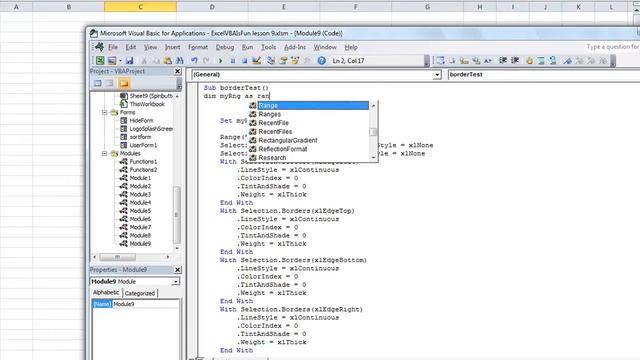Viewport: 640px width, 360px height.
Task: Click the Parameter Info icon on Edit toolbar
Action: (x=476, y=61)
